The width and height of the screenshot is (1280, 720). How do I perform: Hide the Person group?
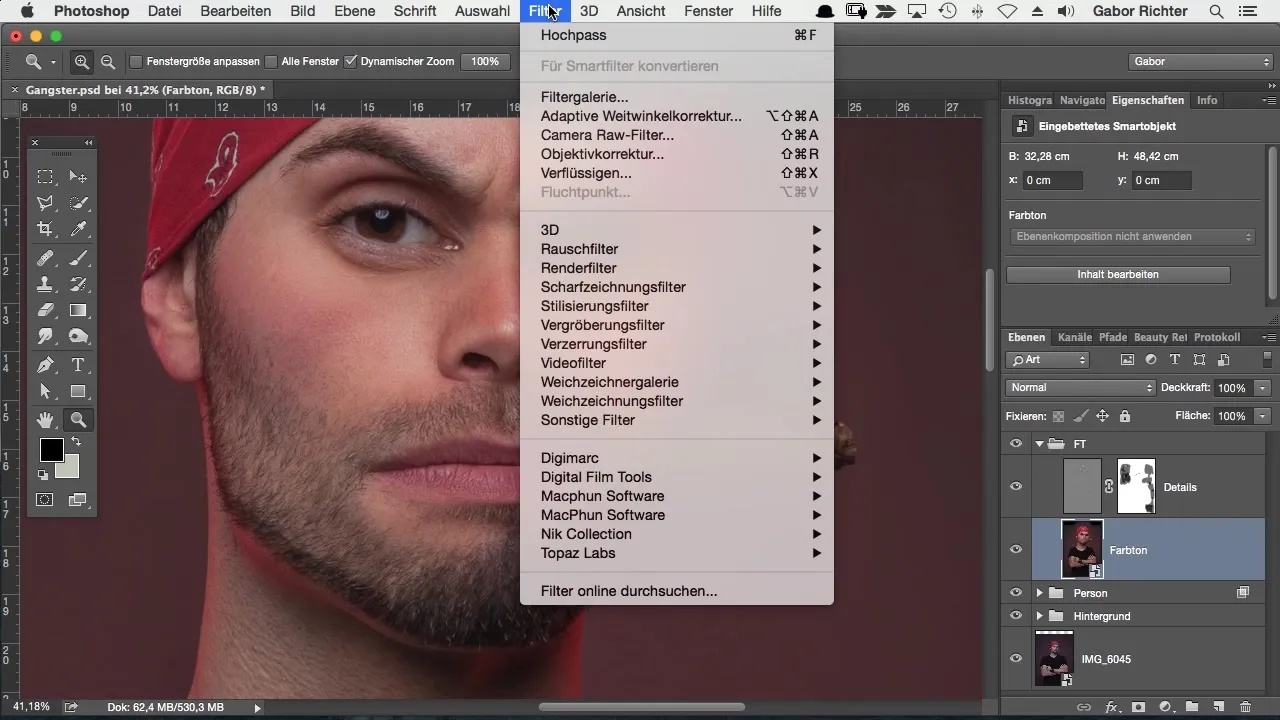click(x=1016, y=593)
